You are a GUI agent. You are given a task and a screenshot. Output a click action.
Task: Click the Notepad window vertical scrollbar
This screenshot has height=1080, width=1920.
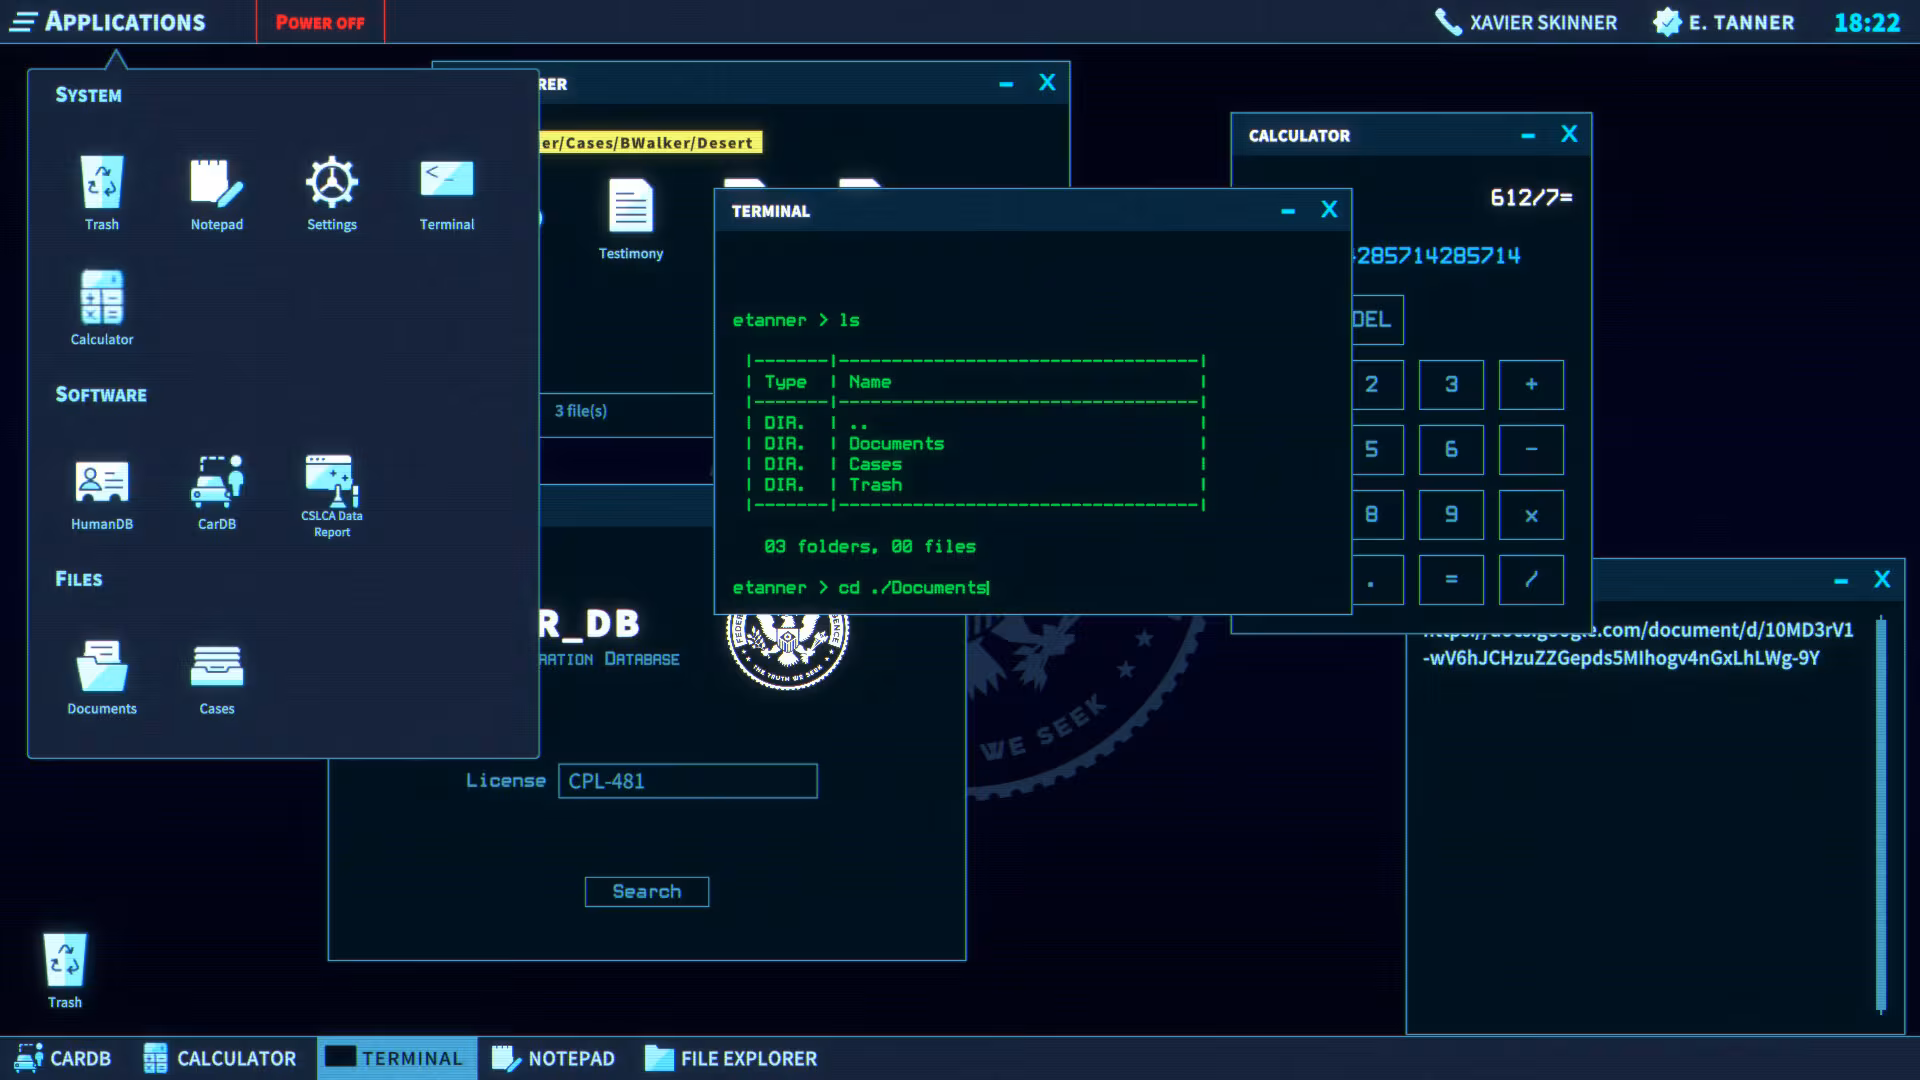point(1881,815)
